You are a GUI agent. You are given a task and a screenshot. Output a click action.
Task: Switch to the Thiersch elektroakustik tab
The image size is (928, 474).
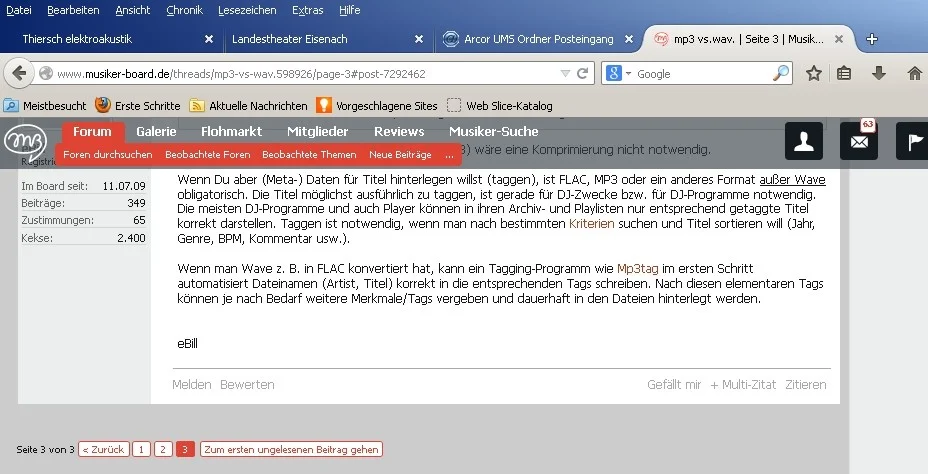click(x=112, y=39)
